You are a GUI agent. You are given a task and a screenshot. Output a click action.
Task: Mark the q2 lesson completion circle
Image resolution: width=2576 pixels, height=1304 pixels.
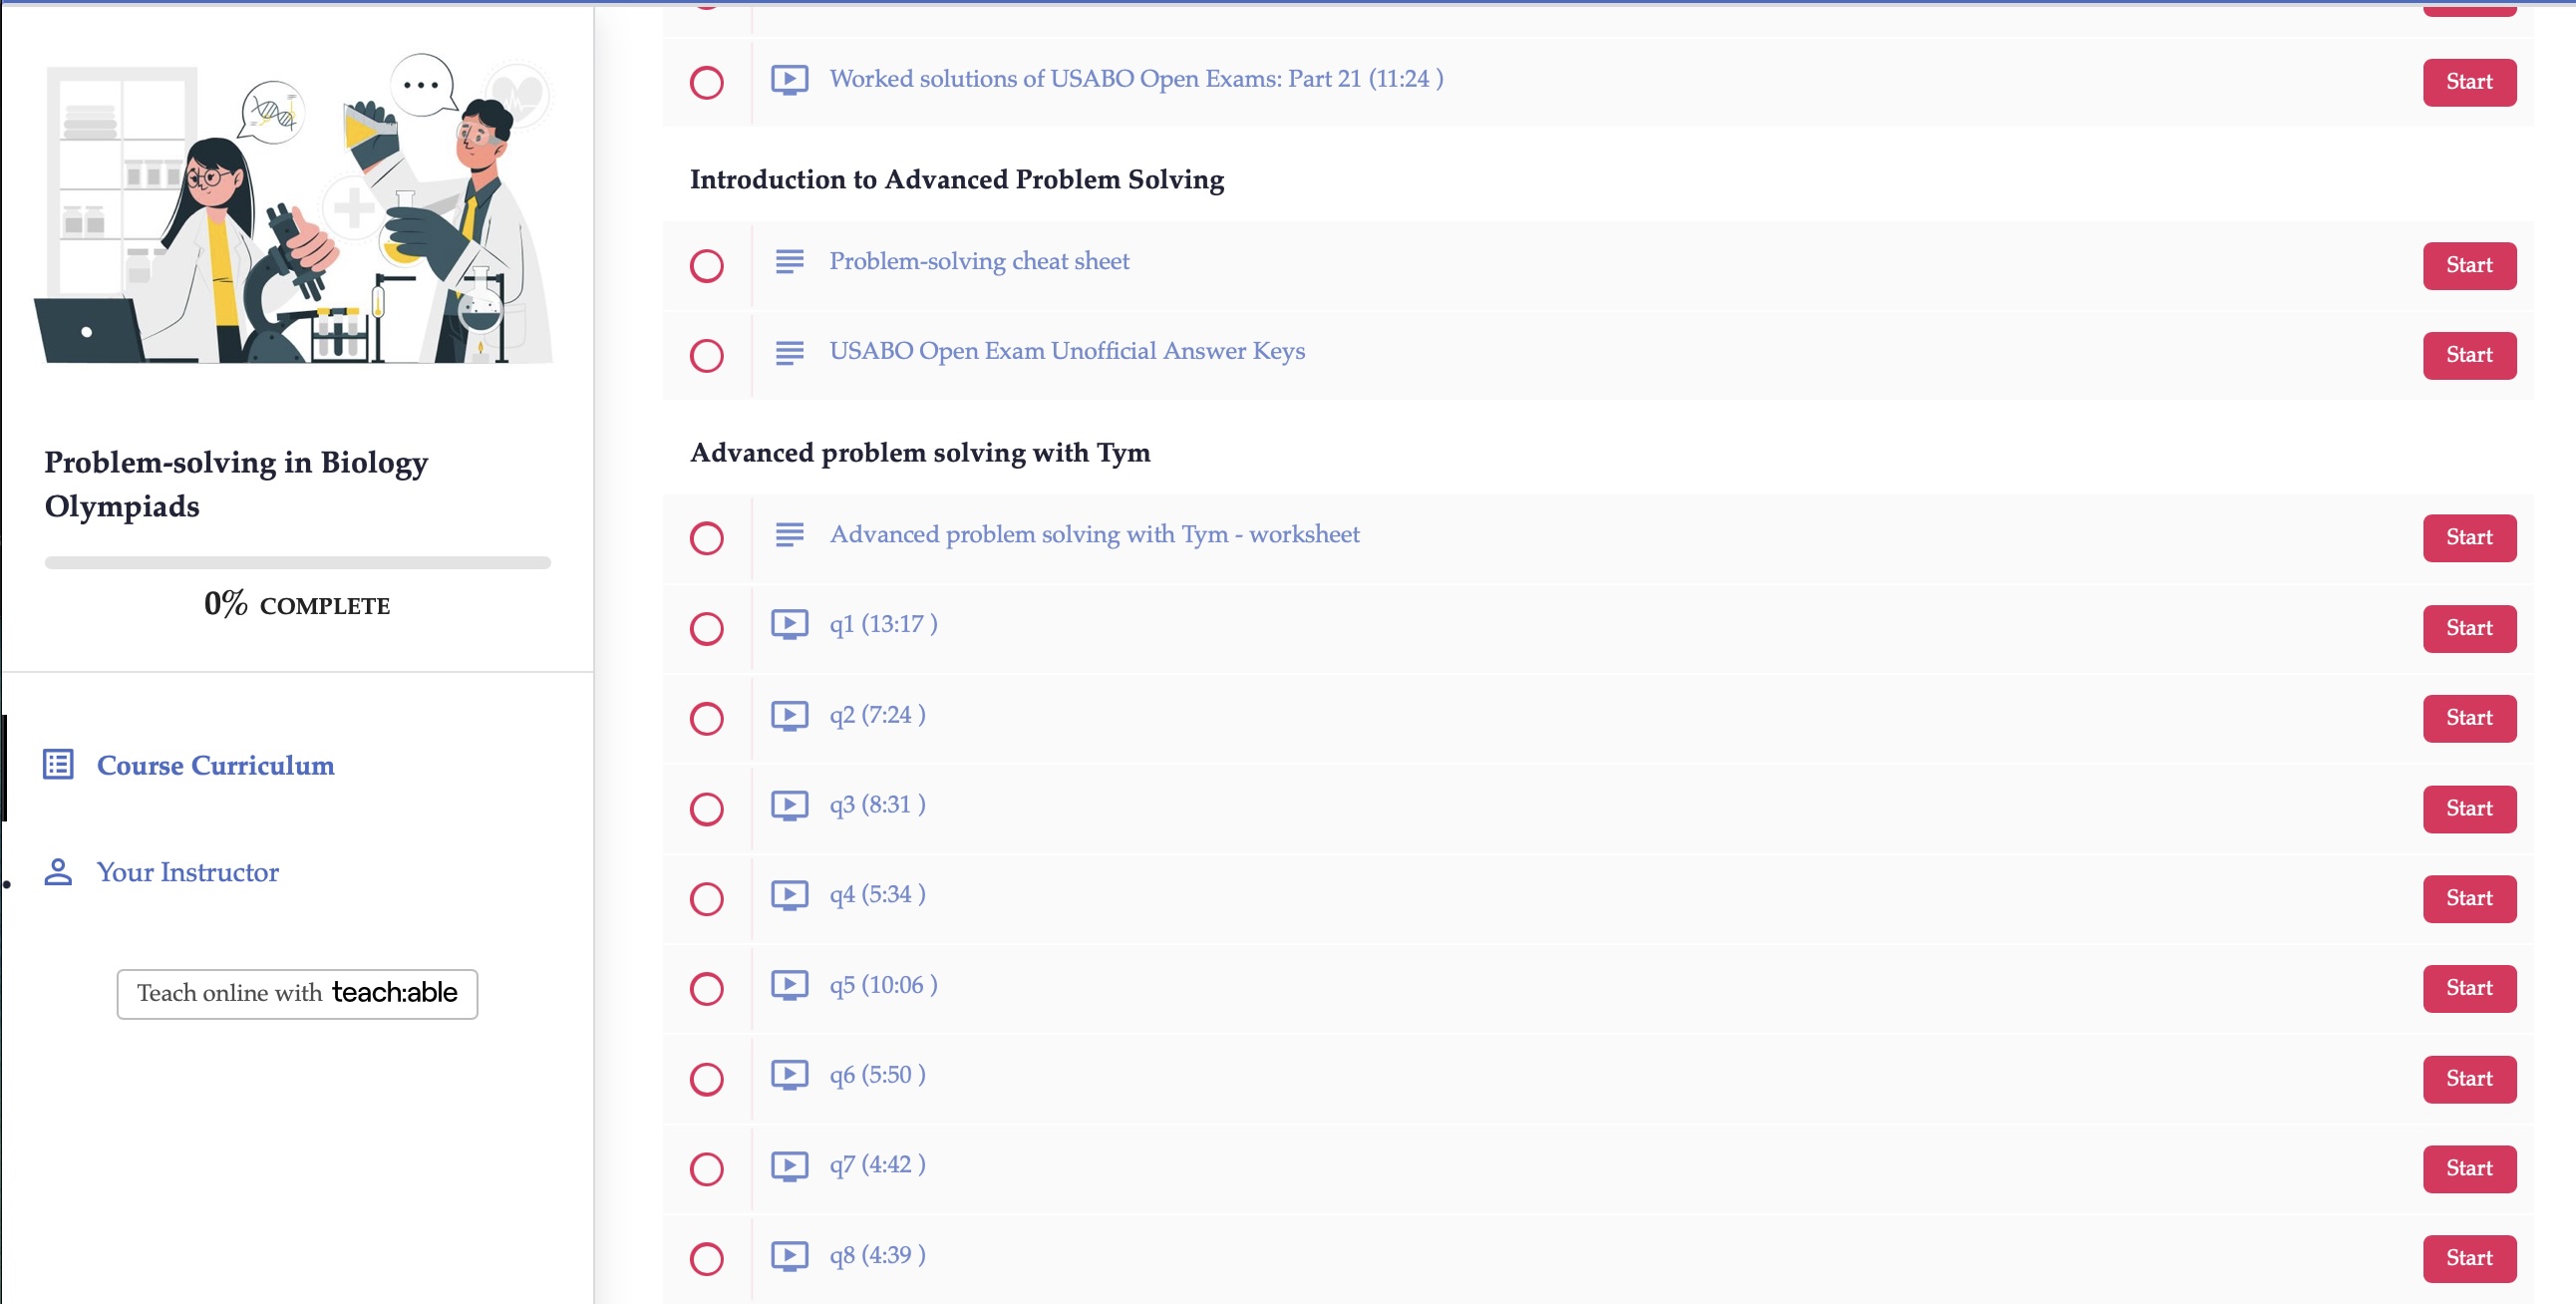pos(707,719)
